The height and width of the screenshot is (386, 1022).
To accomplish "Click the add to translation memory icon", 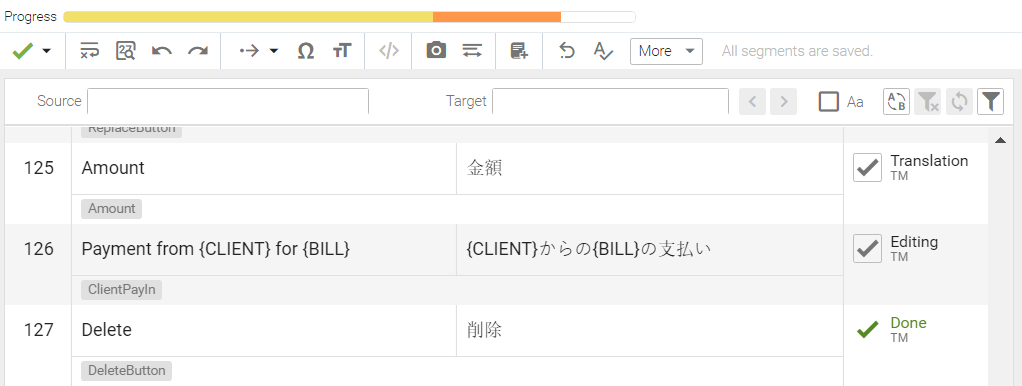I will tap(519, 51).
